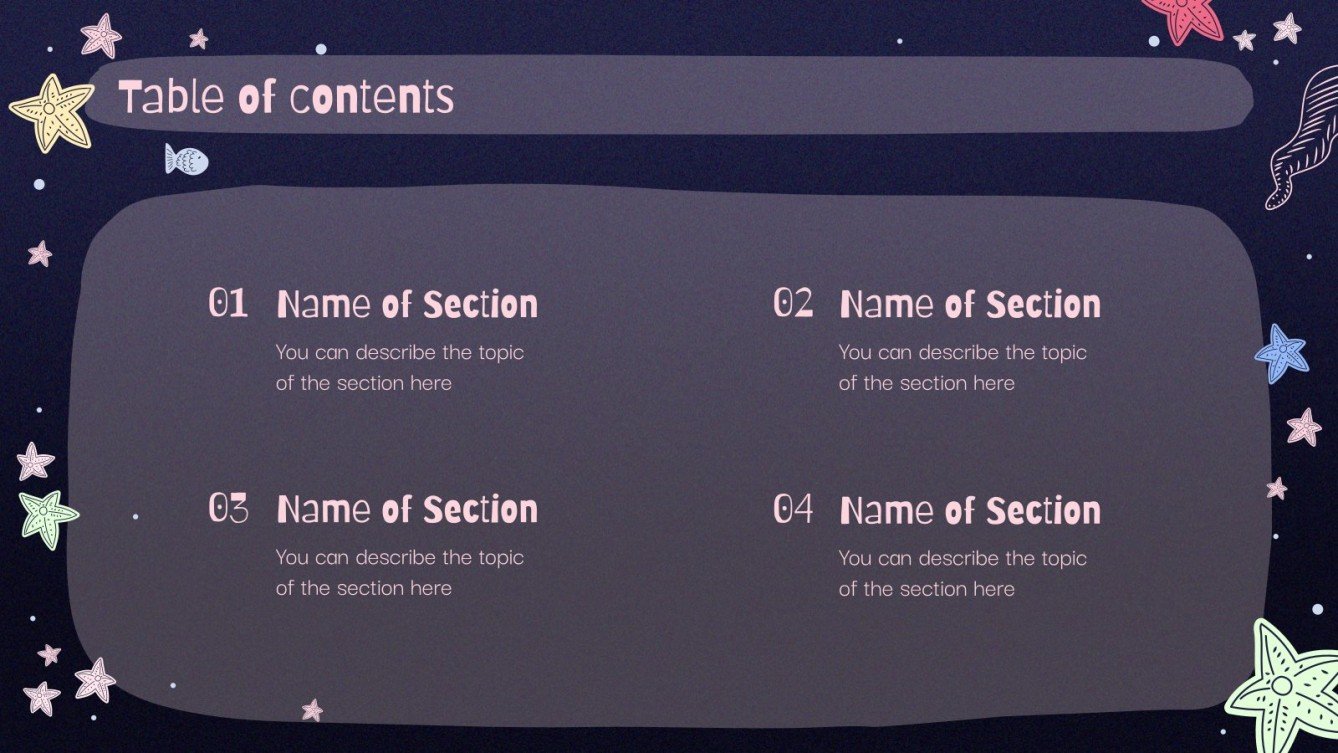Click the pink starfish above the title banner
The width and height of the screenshot is (1338, 753).
pos(101,35)
